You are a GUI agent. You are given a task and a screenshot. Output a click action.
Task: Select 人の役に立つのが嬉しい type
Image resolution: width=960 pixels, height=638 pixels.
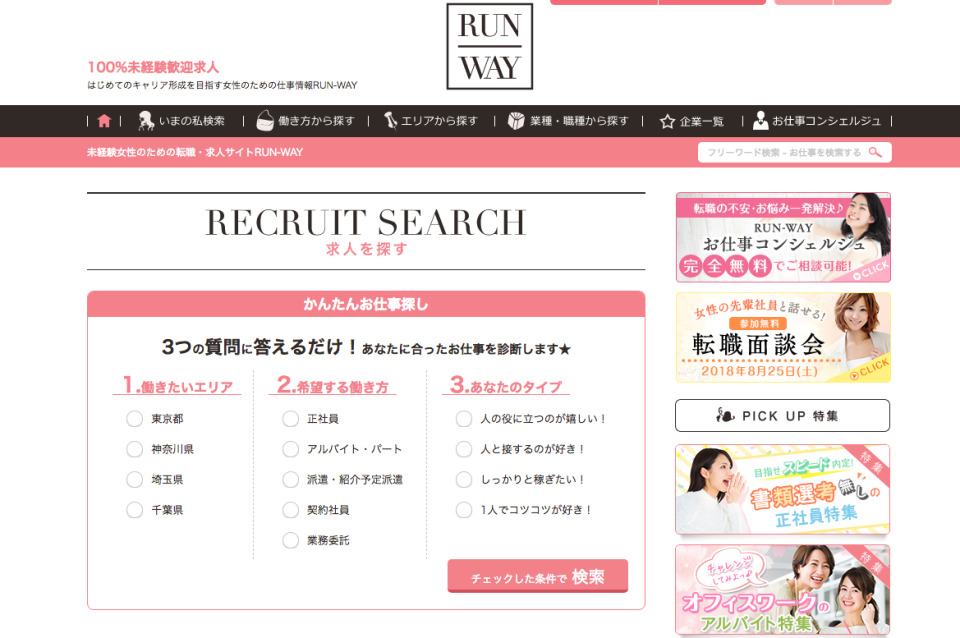click(x=464, y=419)
